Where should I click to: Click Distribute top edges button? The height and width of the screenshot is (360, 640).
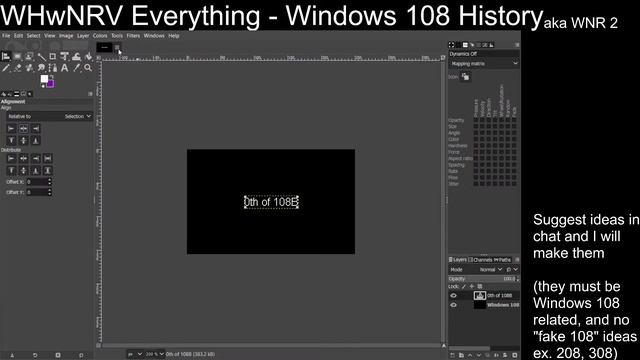coord(11,170)
